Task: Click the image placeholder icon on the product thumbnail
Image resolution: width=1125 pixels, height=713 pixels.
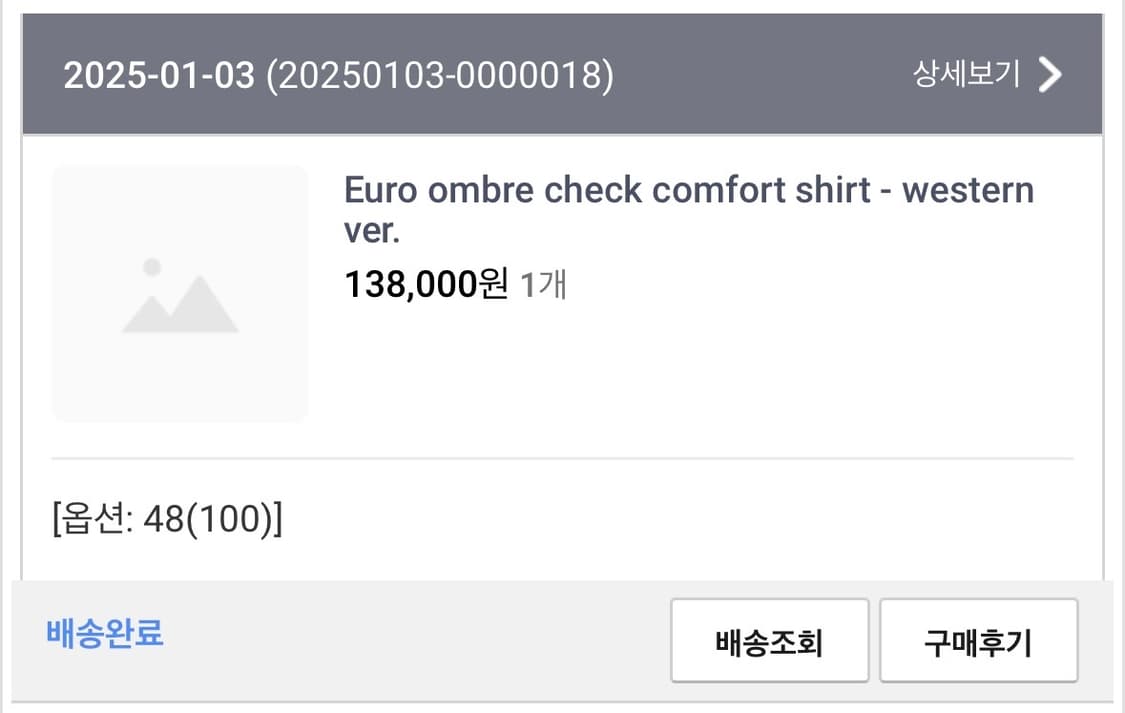Action: tap(178, 295)
